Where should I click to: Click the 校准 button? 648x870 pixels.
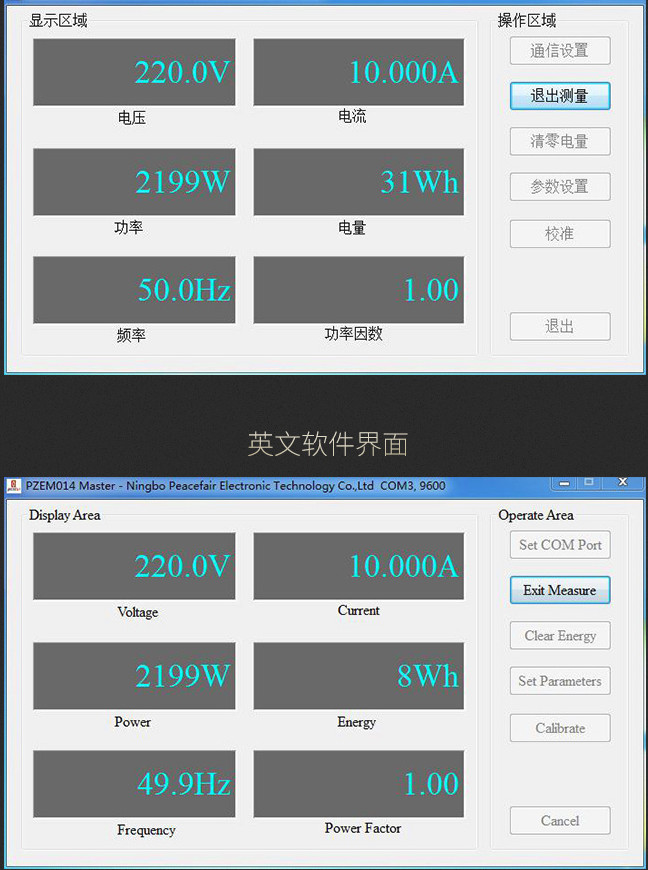click(559, 234)
